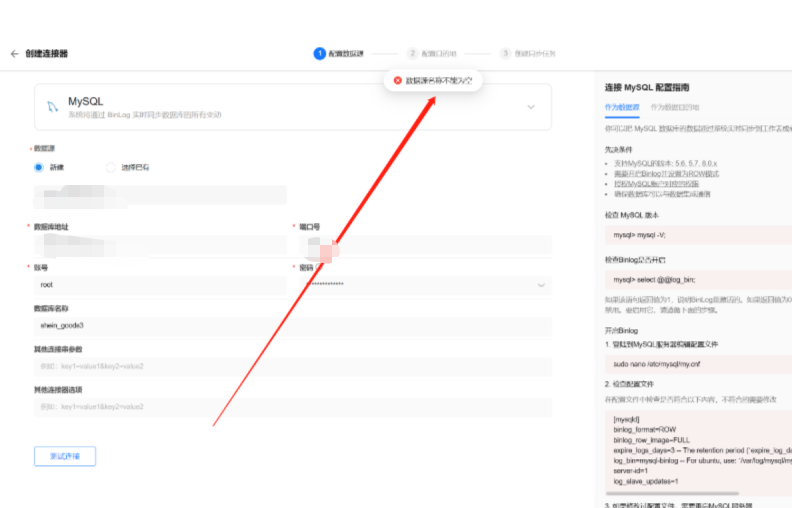Click the 'select @@log_bin;' code block
792x508 pixels.
pos(699,280)
